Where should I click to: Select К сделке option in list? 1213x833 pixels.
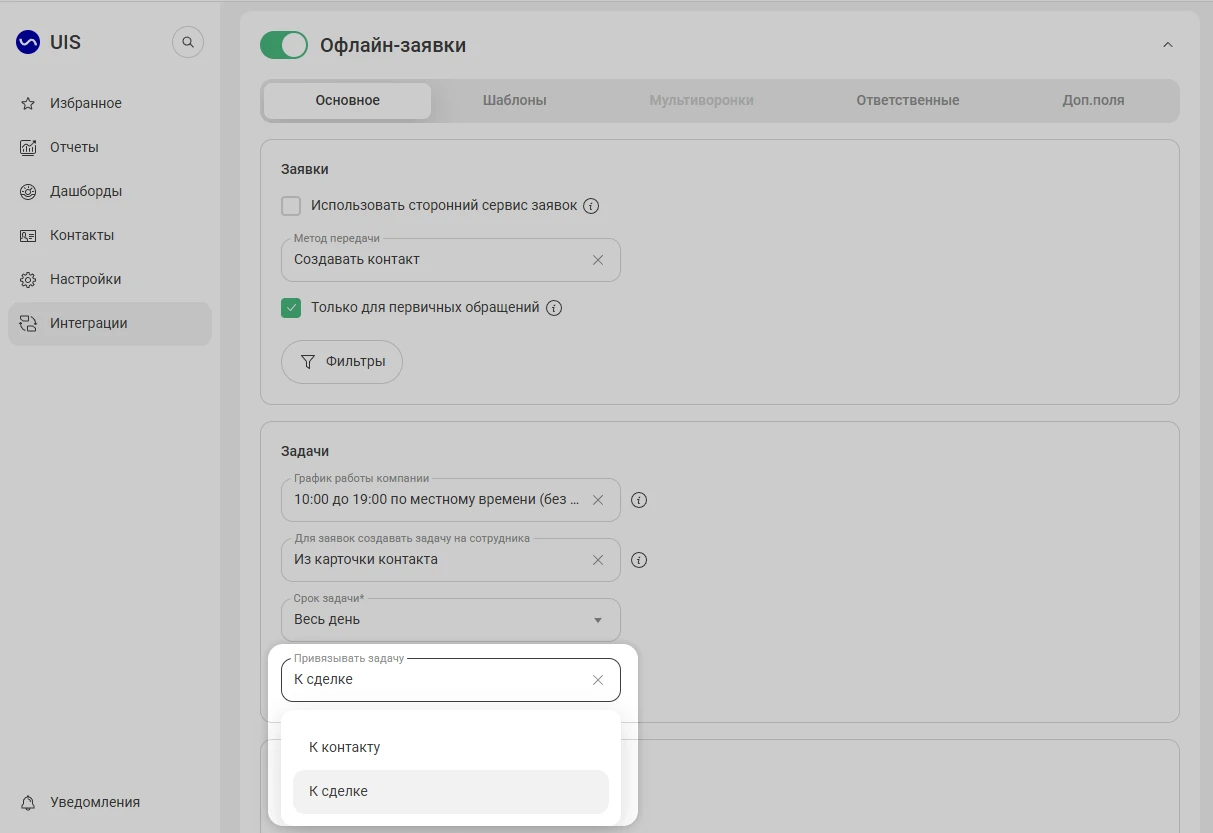(451, 791)
